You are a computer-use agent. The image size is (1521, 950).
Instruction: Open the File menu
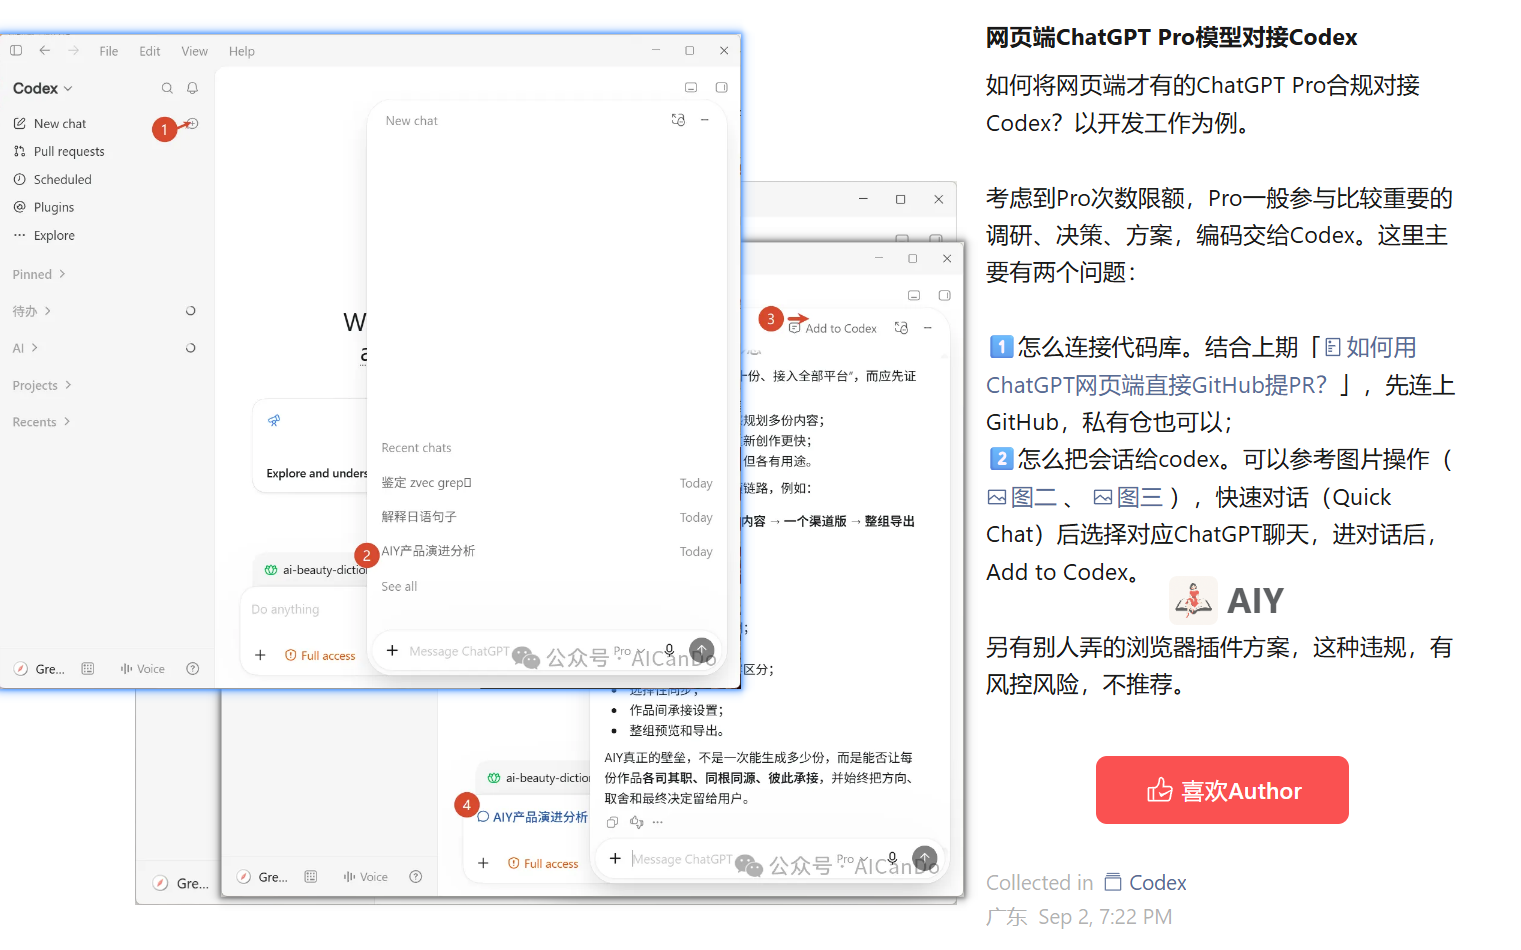(x=109, y=51)
